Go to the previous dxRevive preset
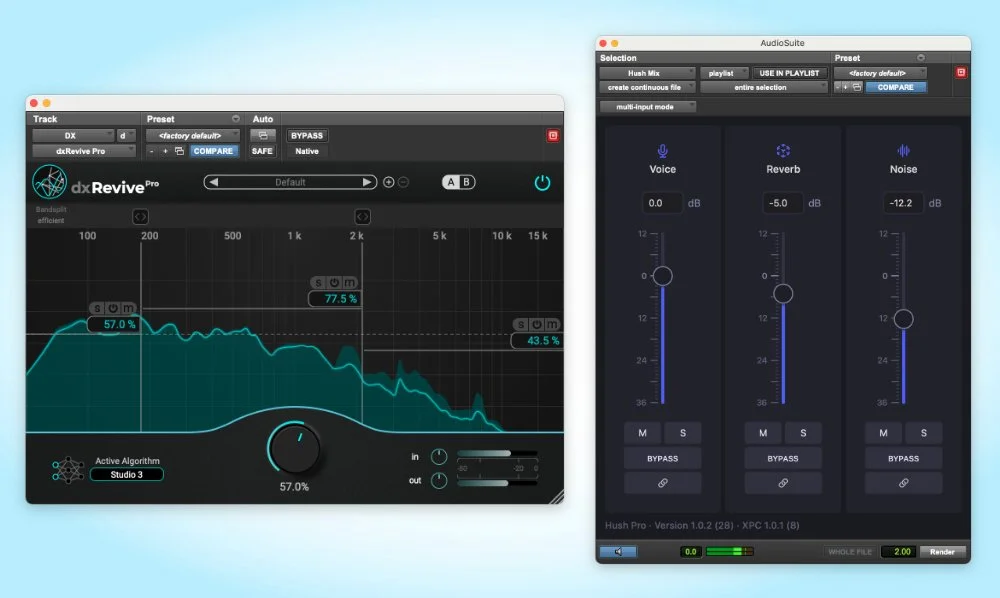This screenshot has height=598, width=1000. pos(214,182)
